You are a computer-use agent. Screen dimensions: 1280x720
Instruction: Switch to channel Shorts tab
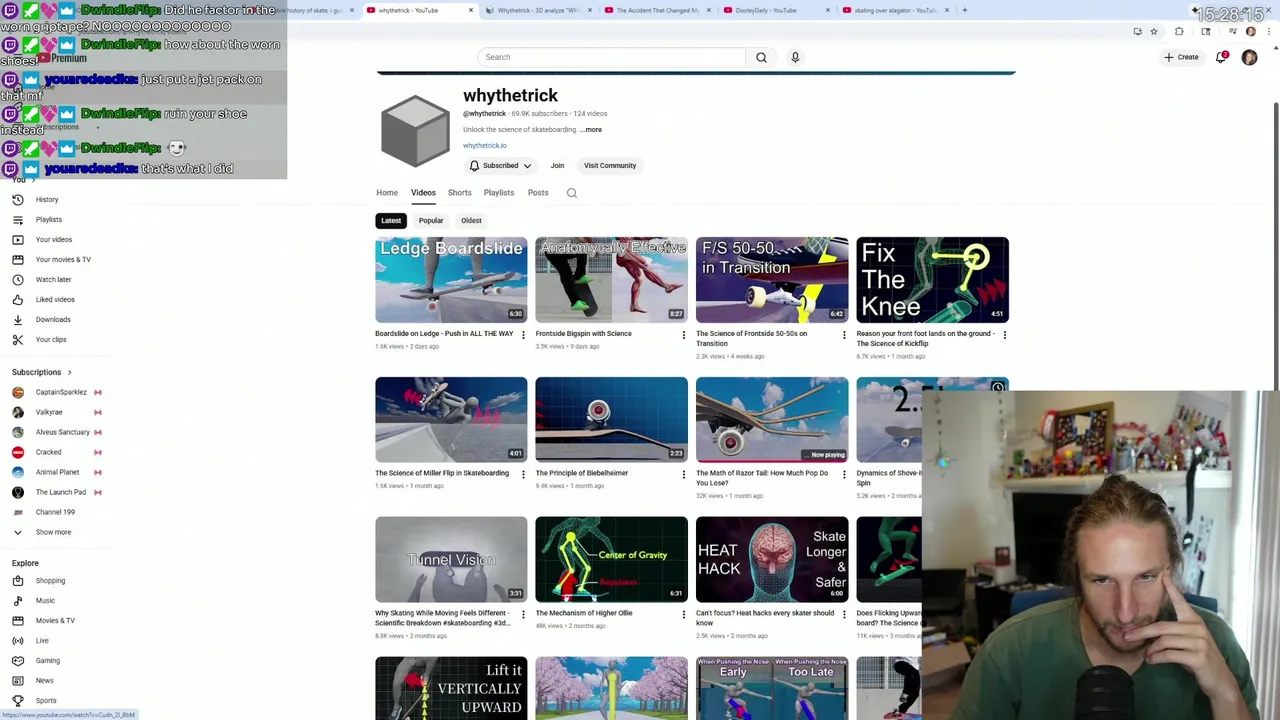459,193
